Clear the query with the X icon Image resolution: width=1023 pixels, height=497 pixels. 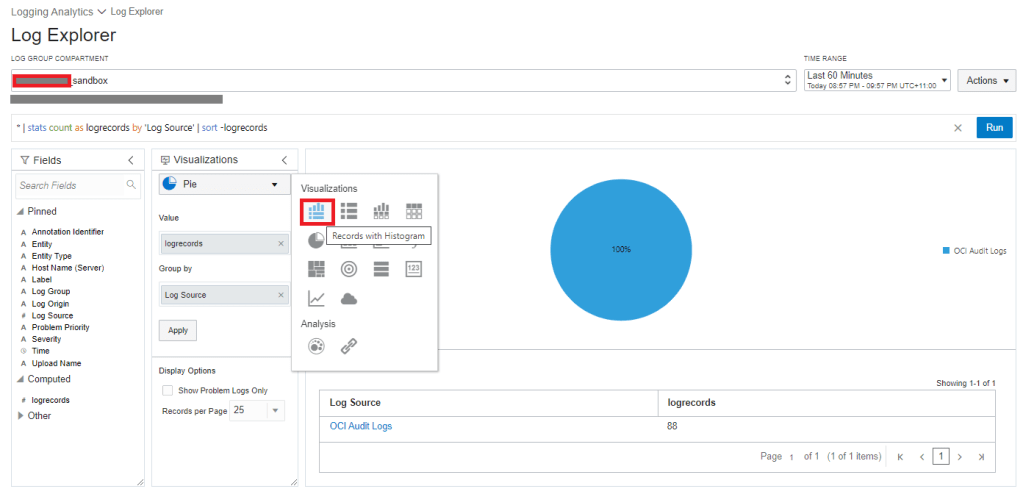point(957,128)
